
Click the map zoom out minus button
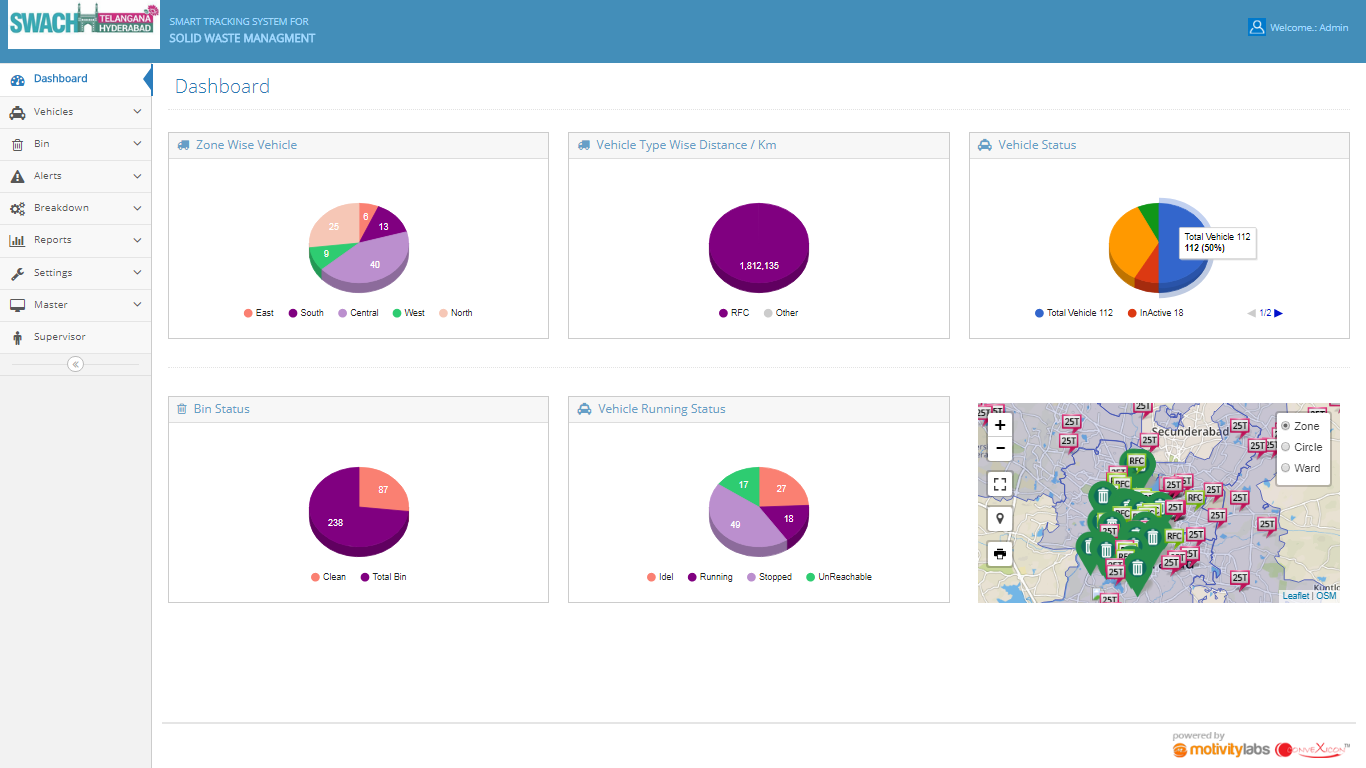click(1000, 449)
